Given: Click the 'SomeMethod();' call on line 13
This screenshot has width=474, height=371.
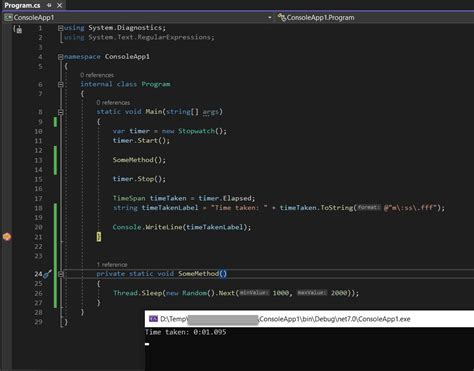Looking at the screenshot, I should pos(139,160).
